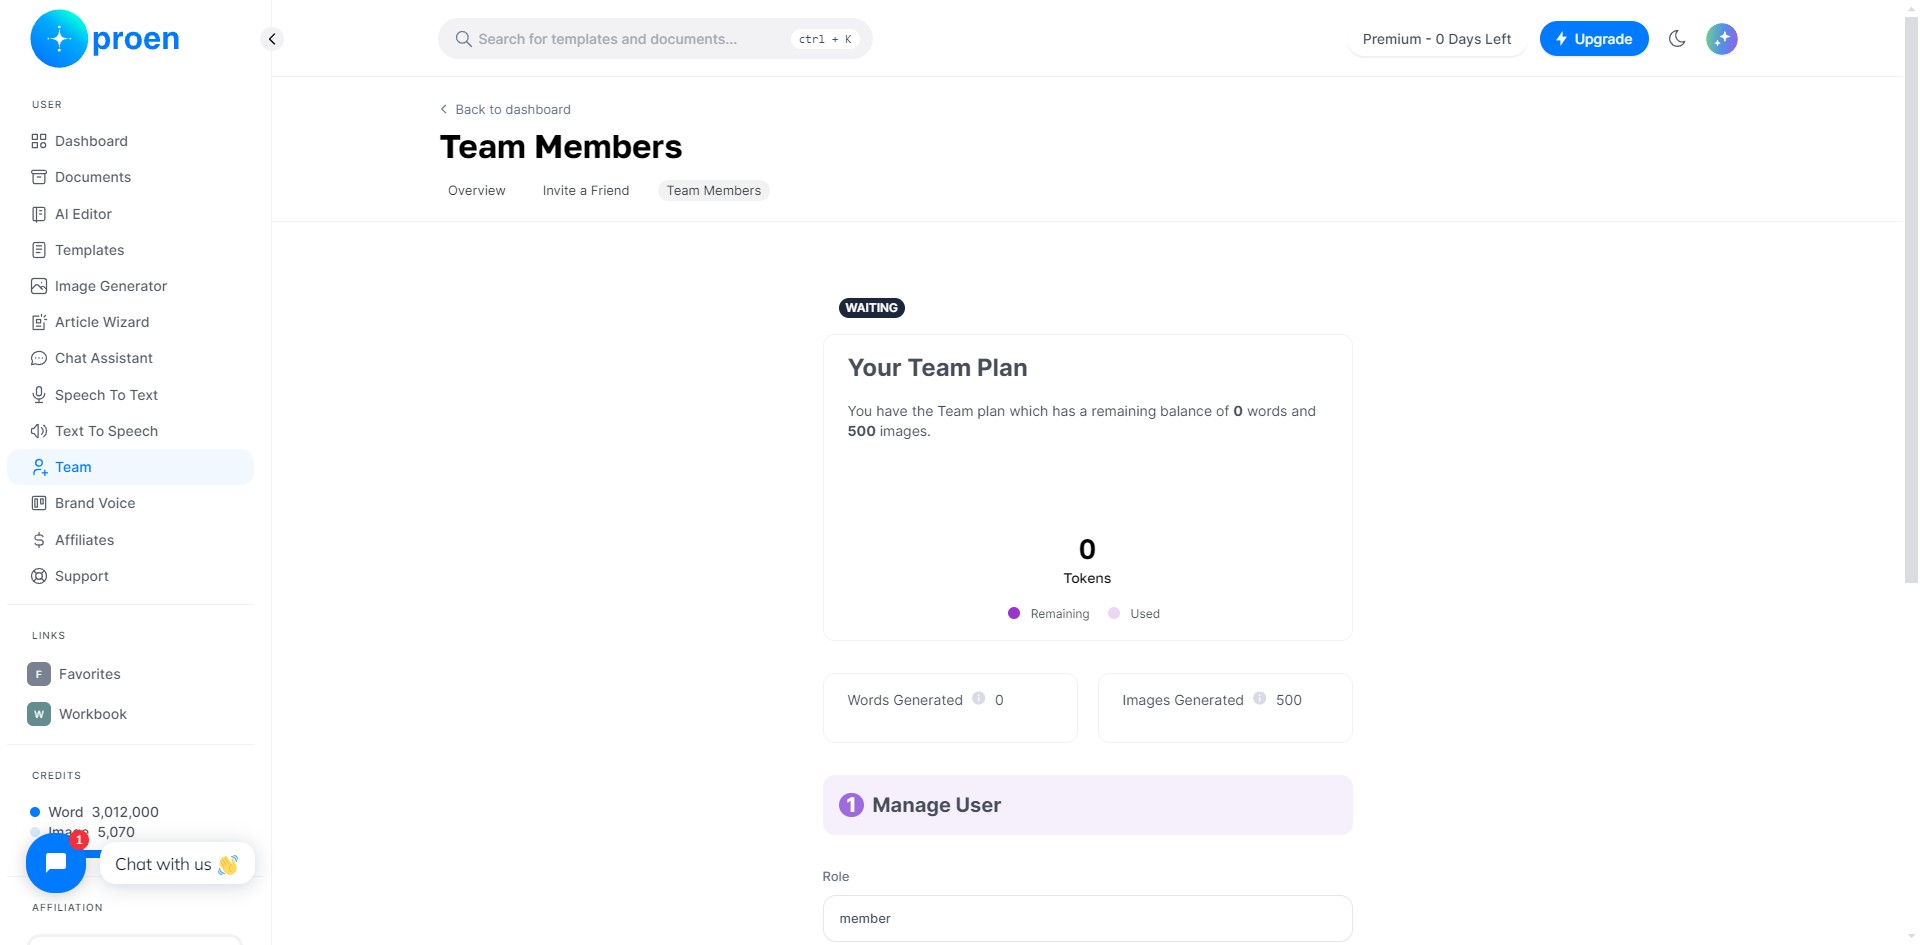
Task: Open the Role member dropdown field
Action: [x=1087, y=918]
